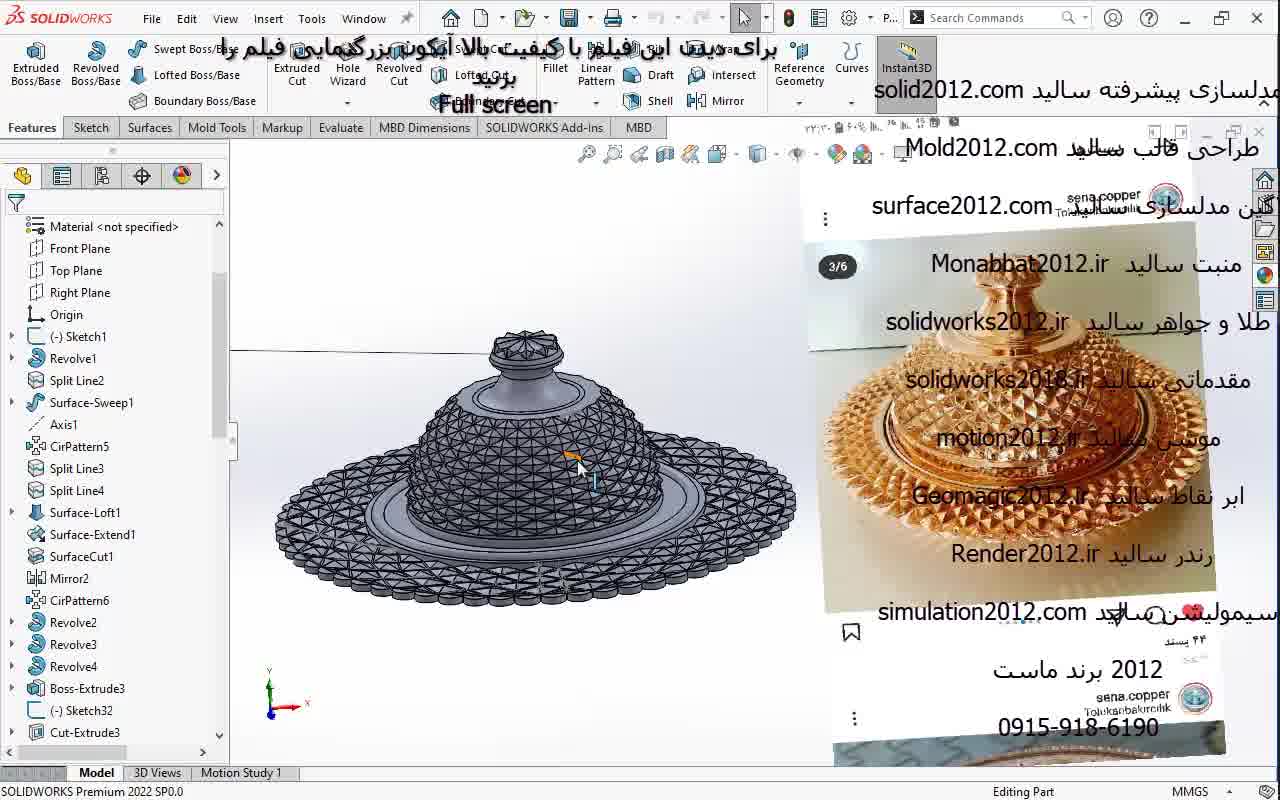This screenshot has height=800, width=1280.
Task: Switch to the Surfaces tab
Action: pyautogui.click(x=150, y=127)
